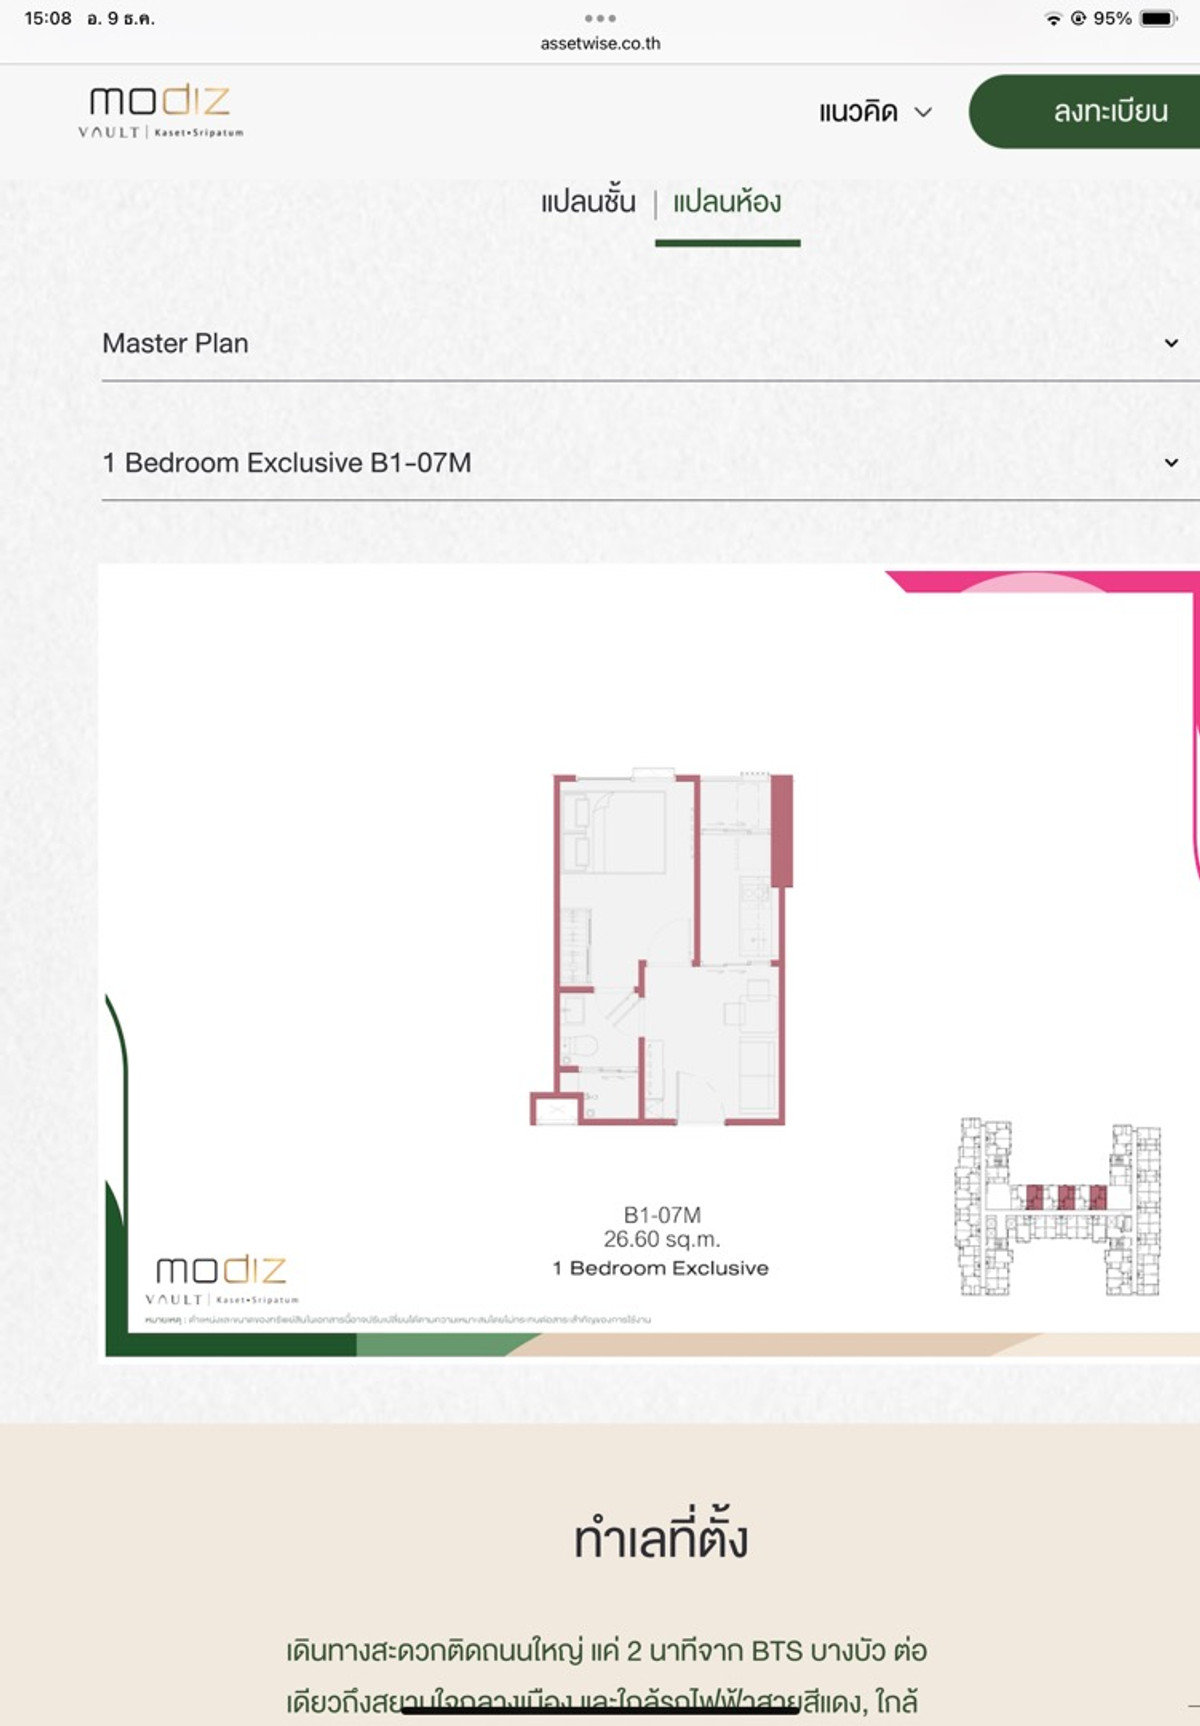Tap the home indicator bar at the bottom
The width and height of the screenshot is (1200, 1726).
(x=600, y=1710)
